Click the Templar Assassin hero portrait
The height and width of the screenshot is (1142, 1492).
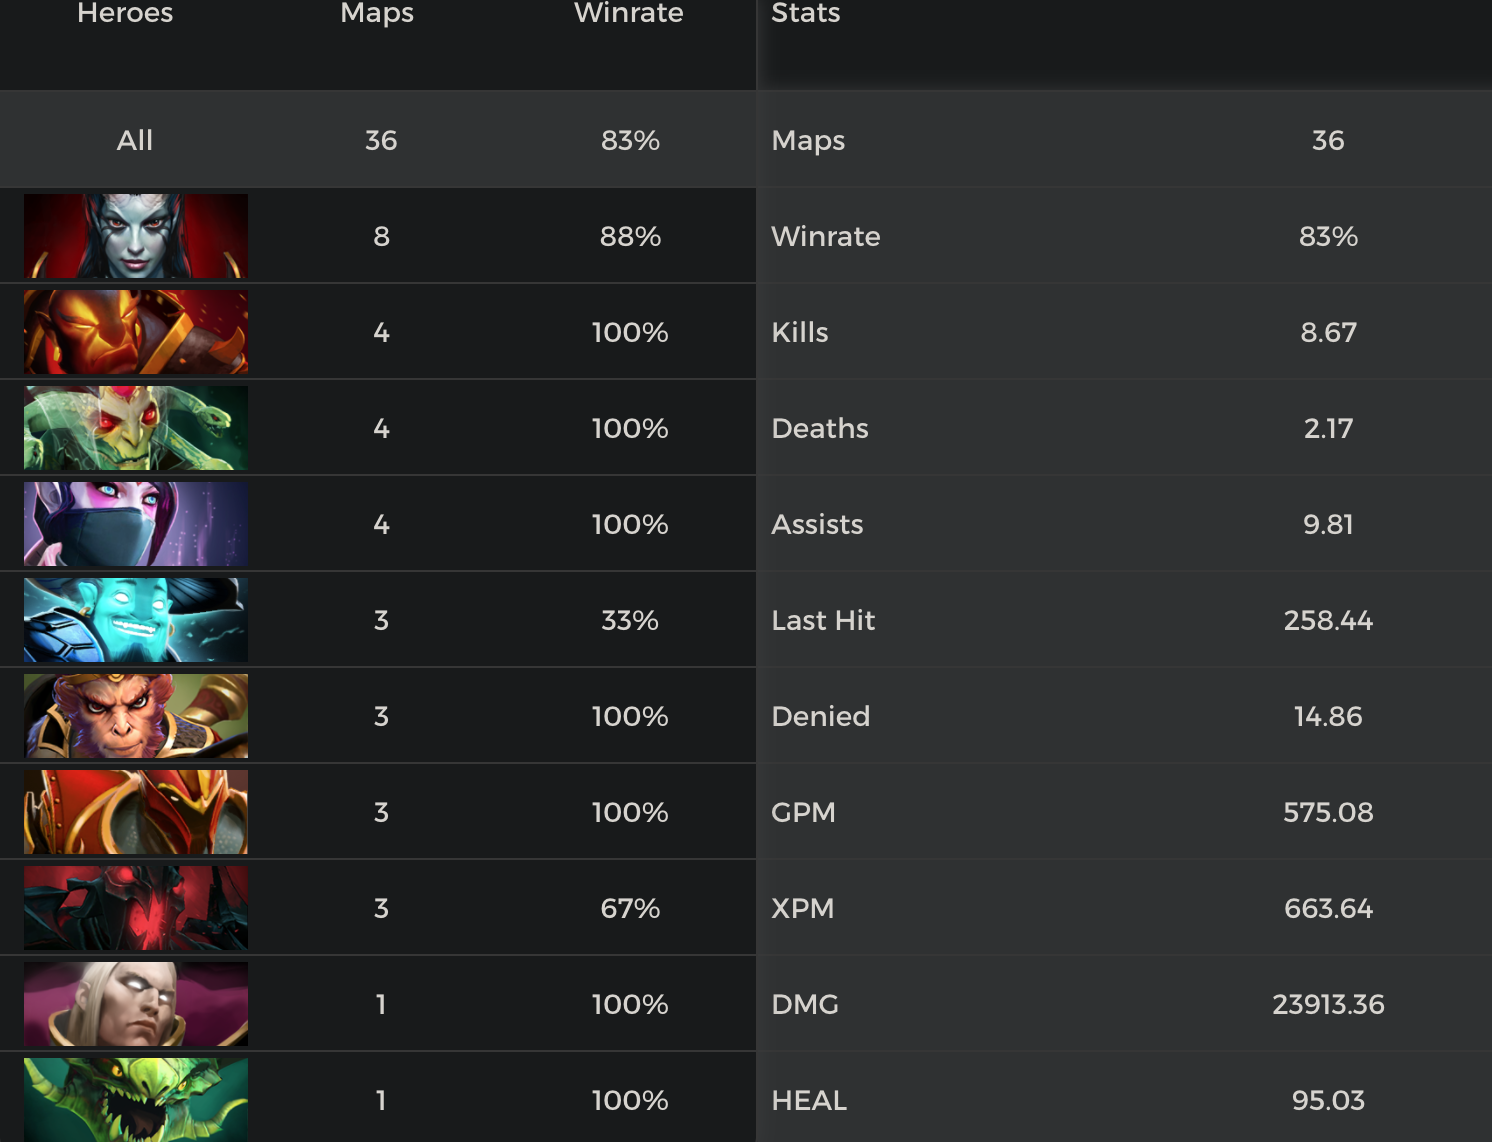(x=136, y=524)
